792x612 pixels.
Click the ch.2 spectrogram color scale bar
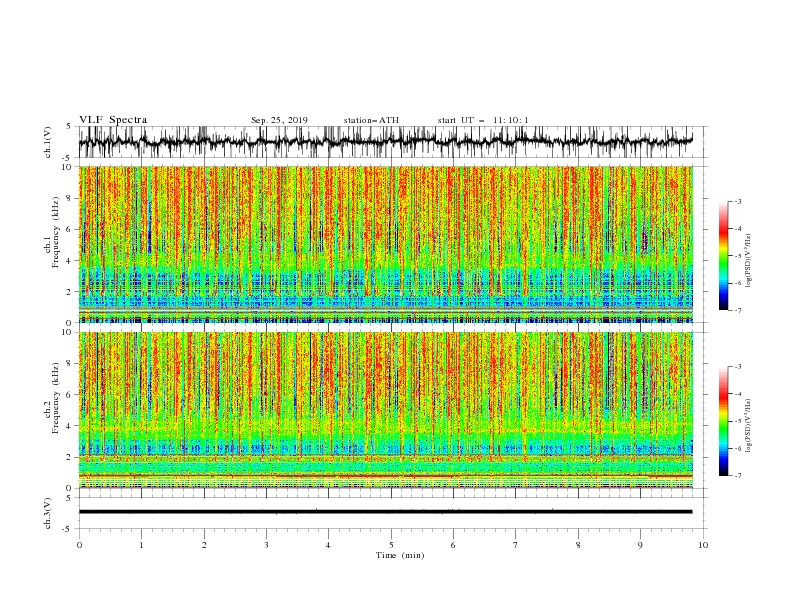point(723,421)
